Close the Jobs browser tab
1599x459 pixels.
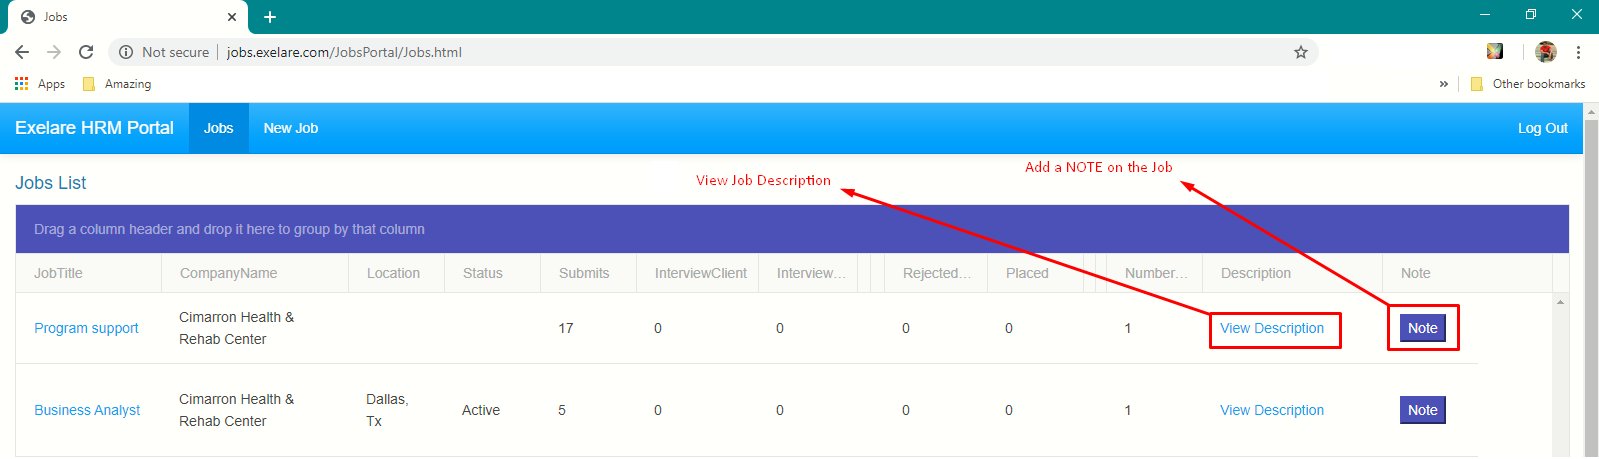(231, 17)
